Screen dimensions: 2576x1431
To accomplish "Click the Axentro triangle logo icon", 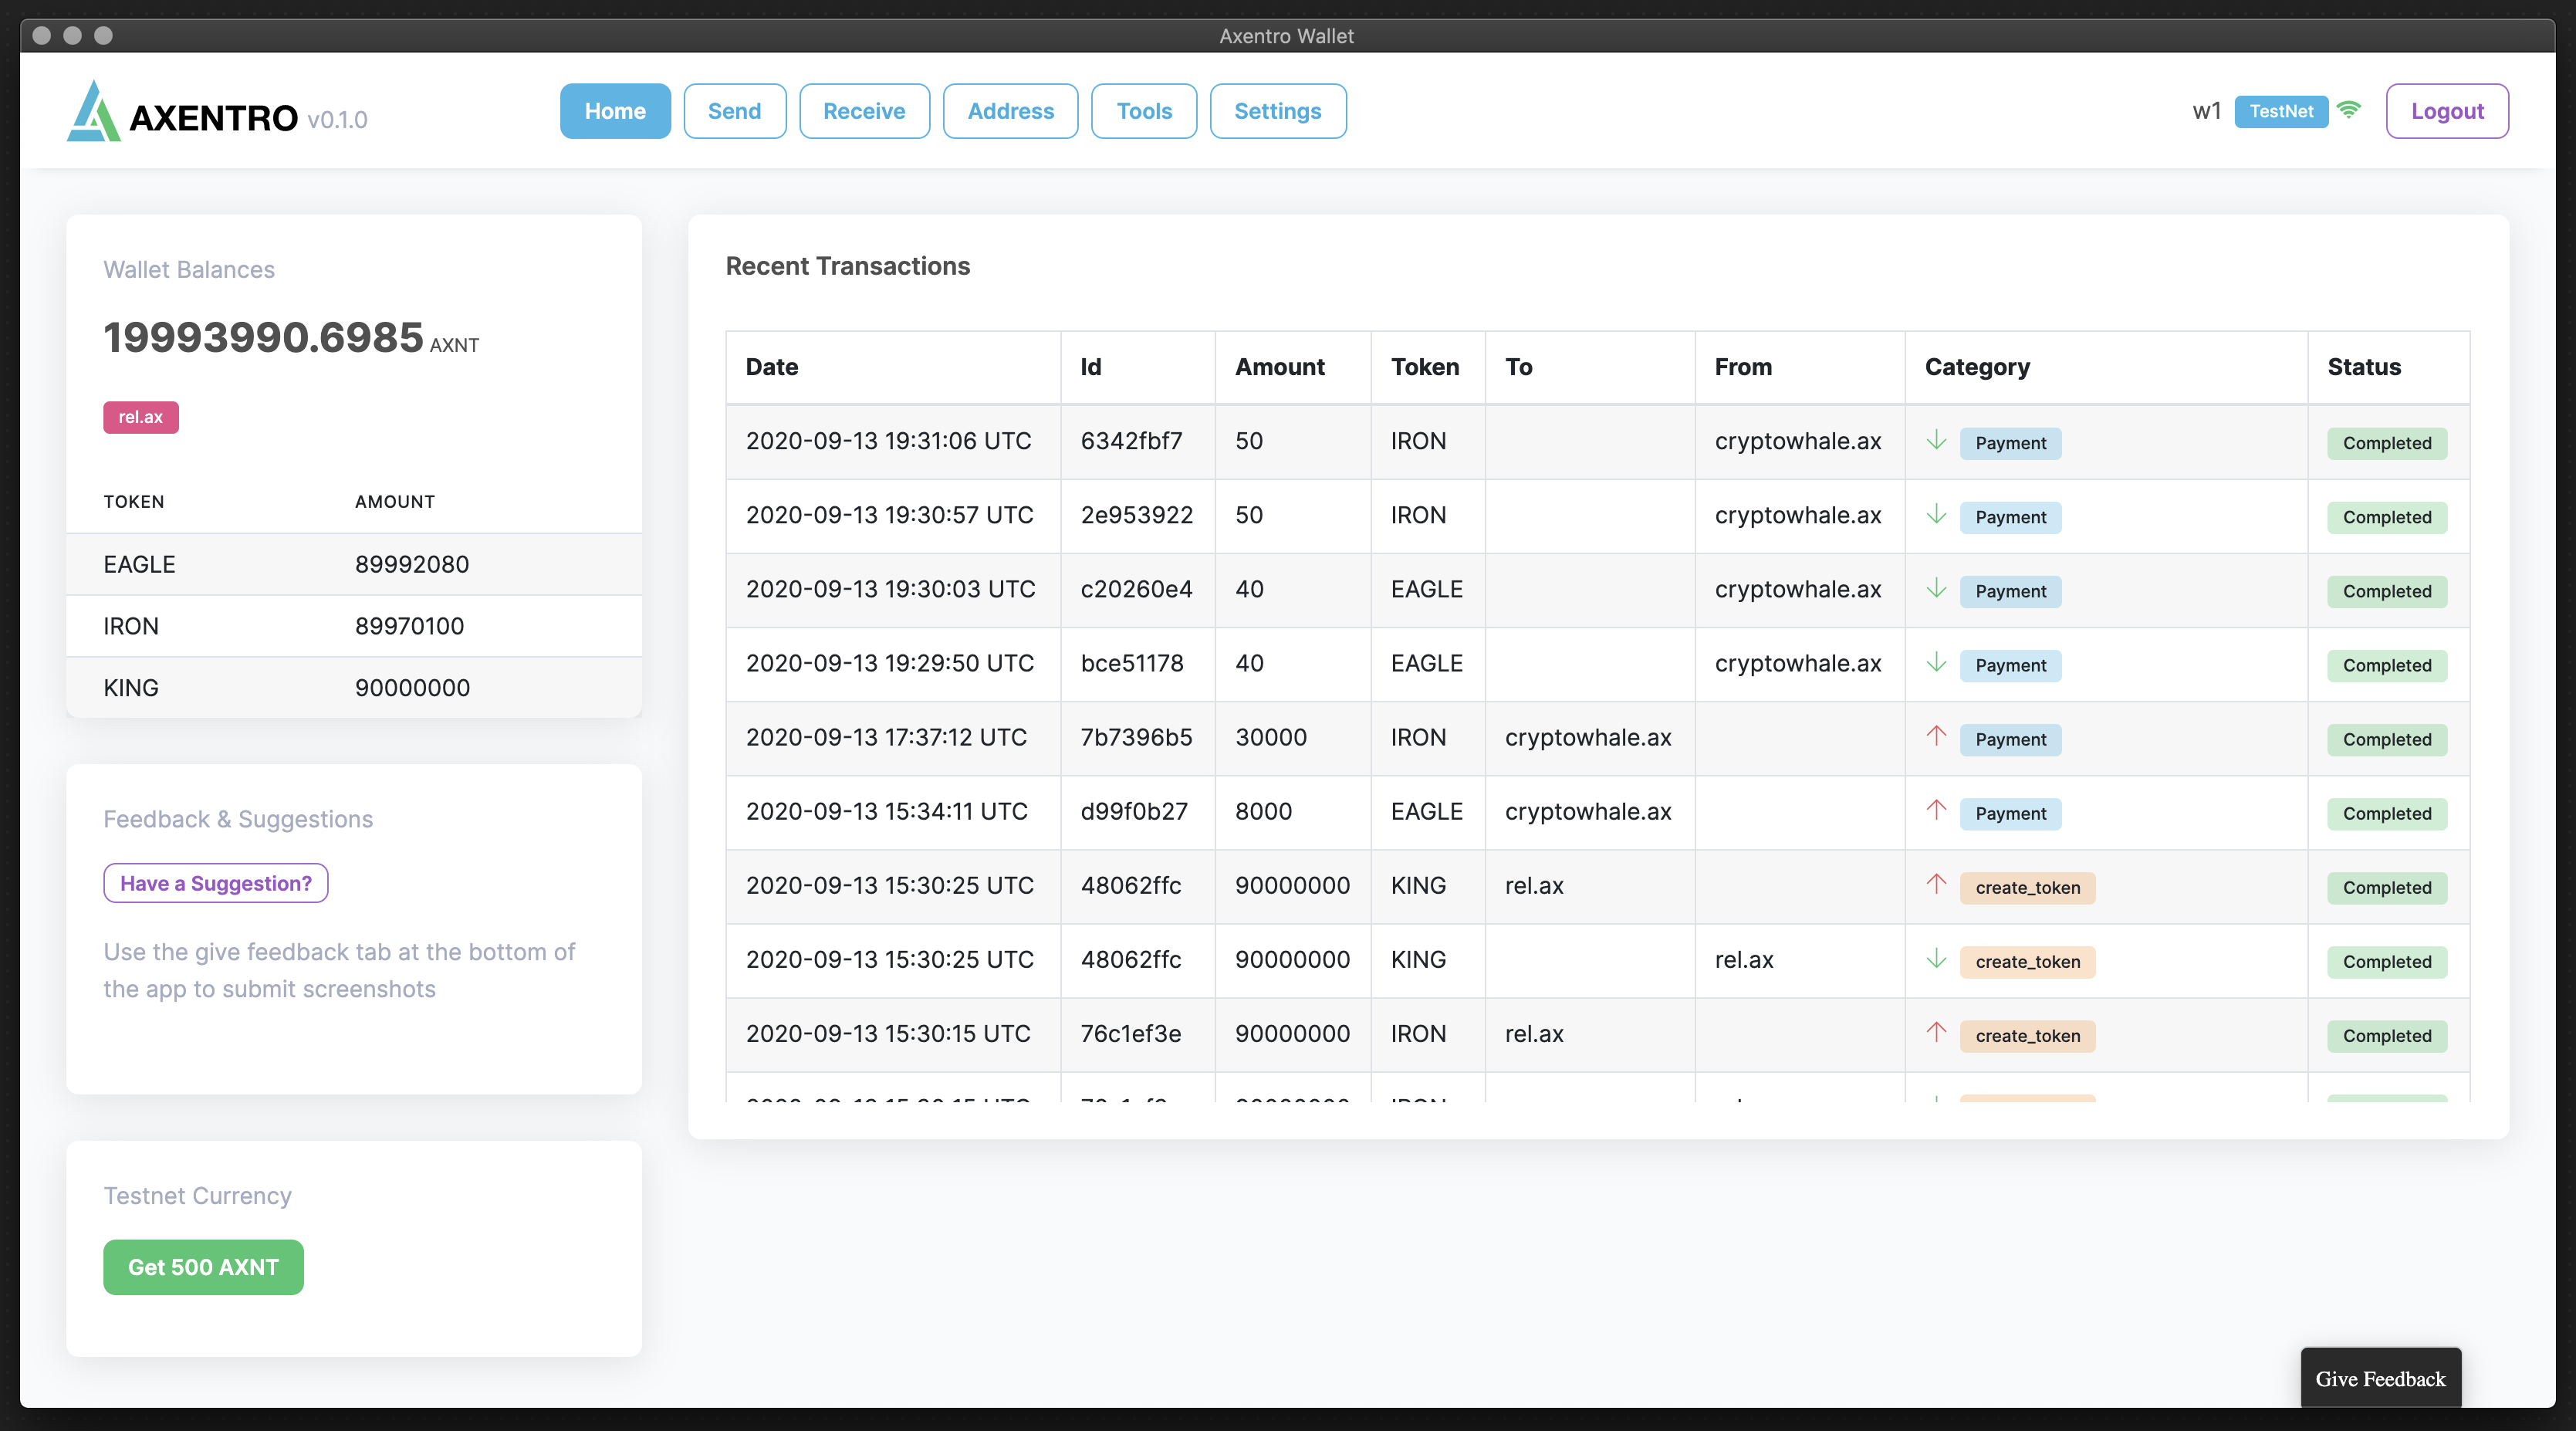I will click(x=93, y=112).
